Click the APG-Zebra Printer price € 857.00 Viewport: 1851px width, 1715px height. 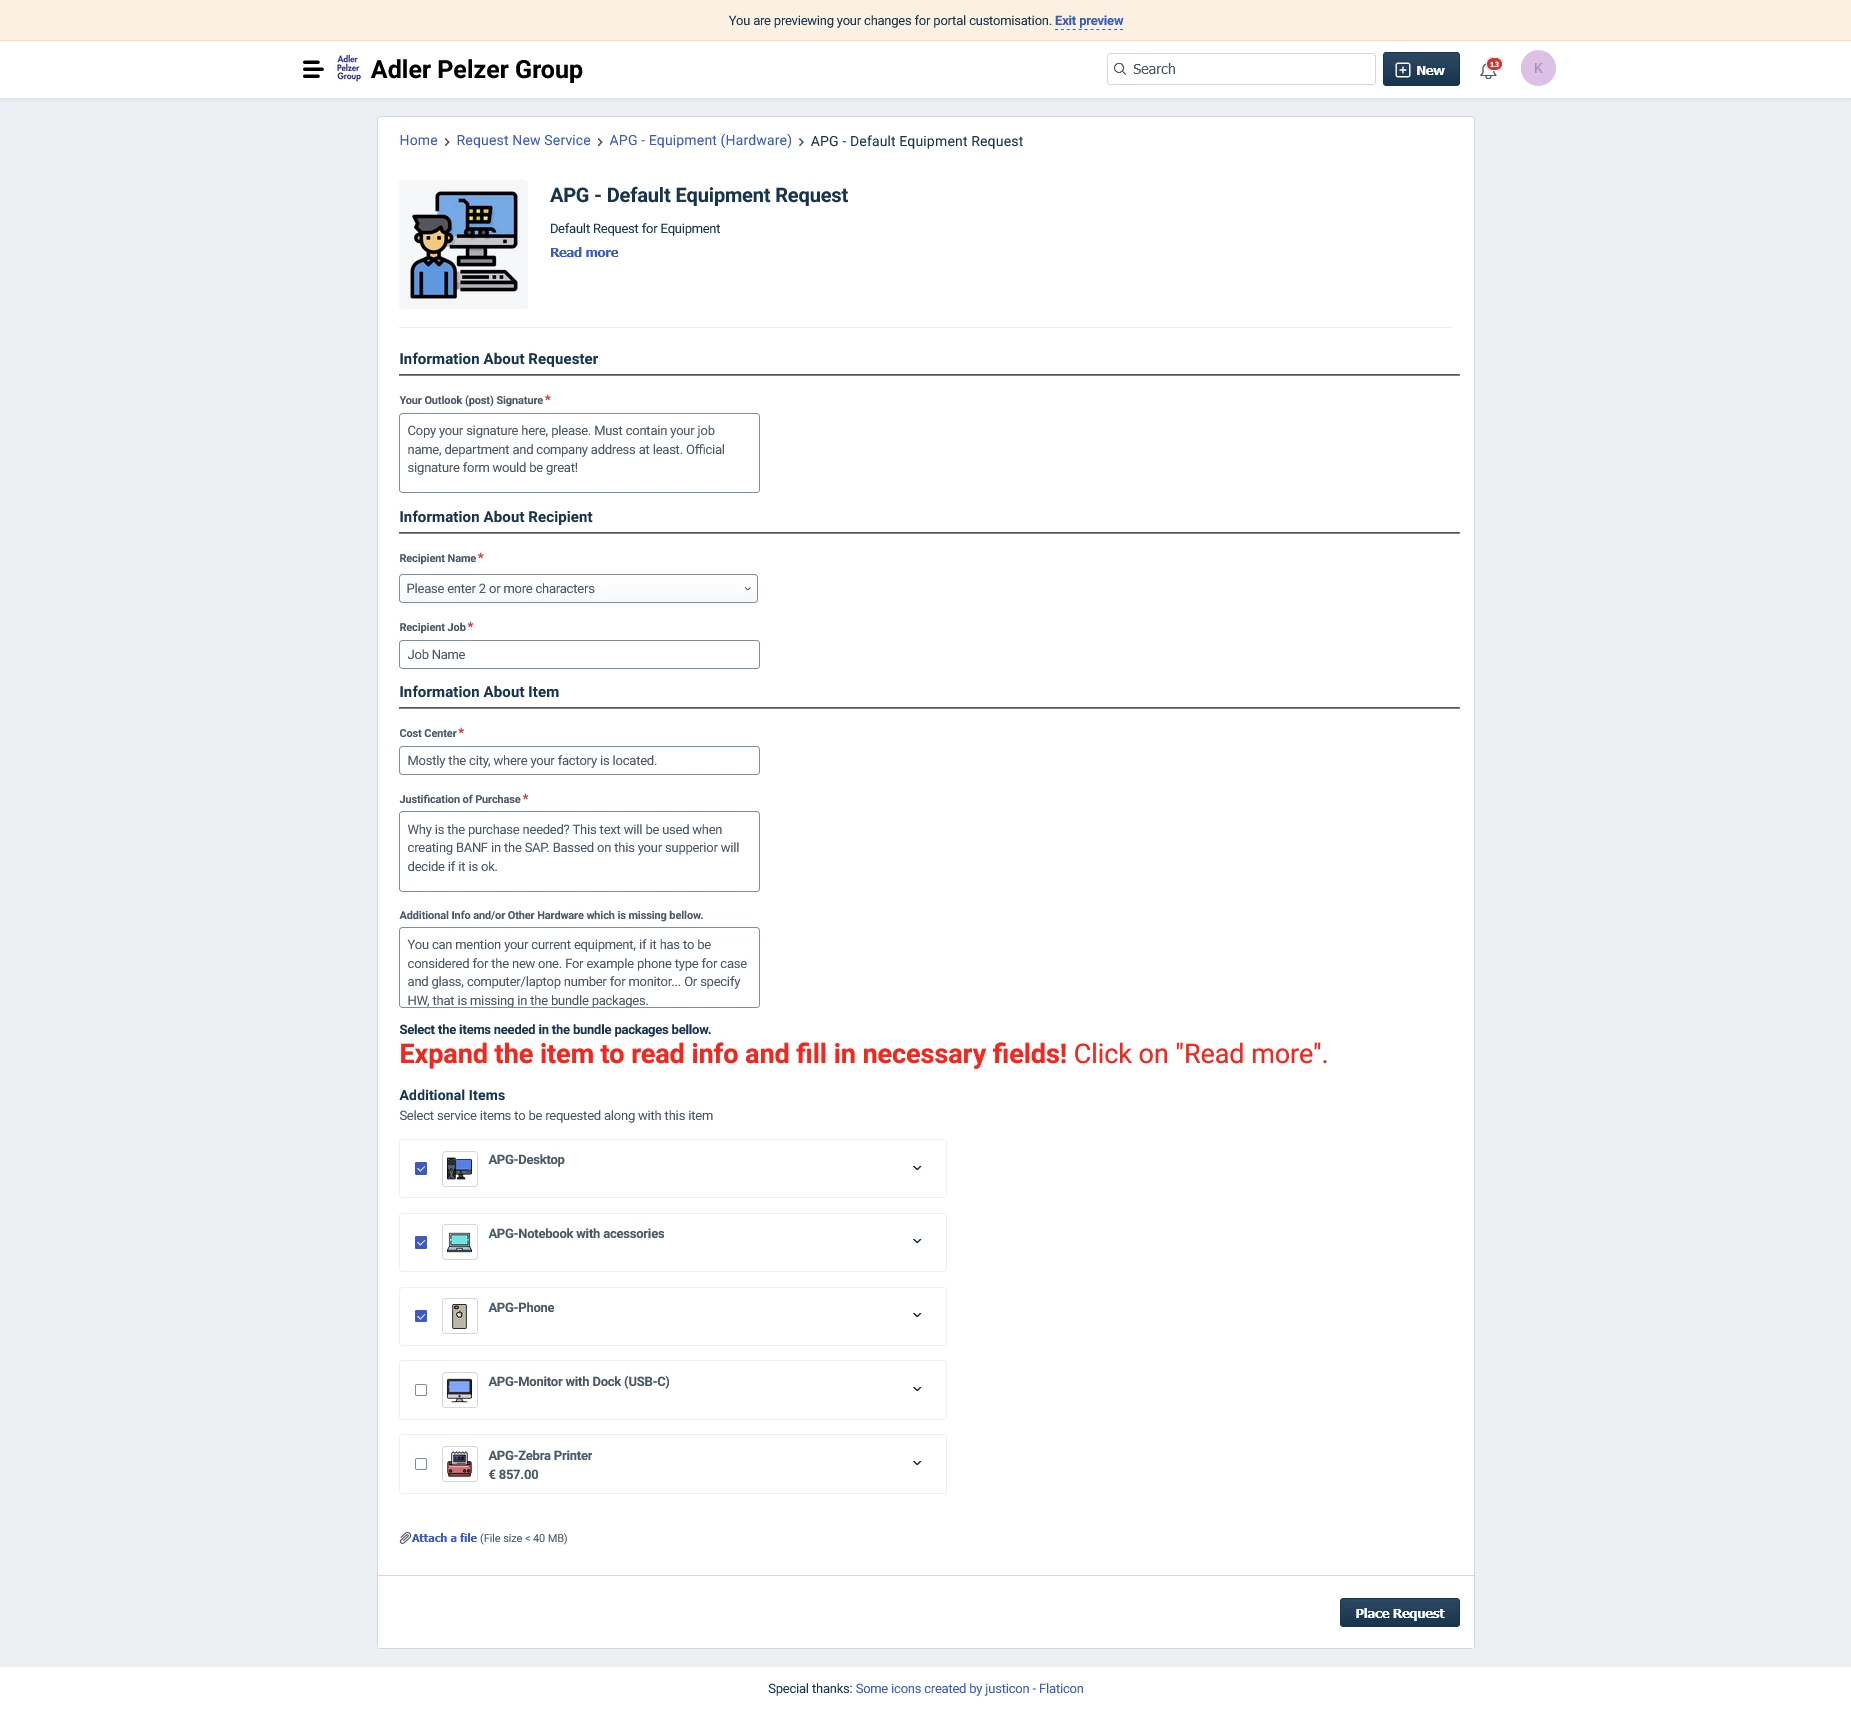(x=513, y=1475)
